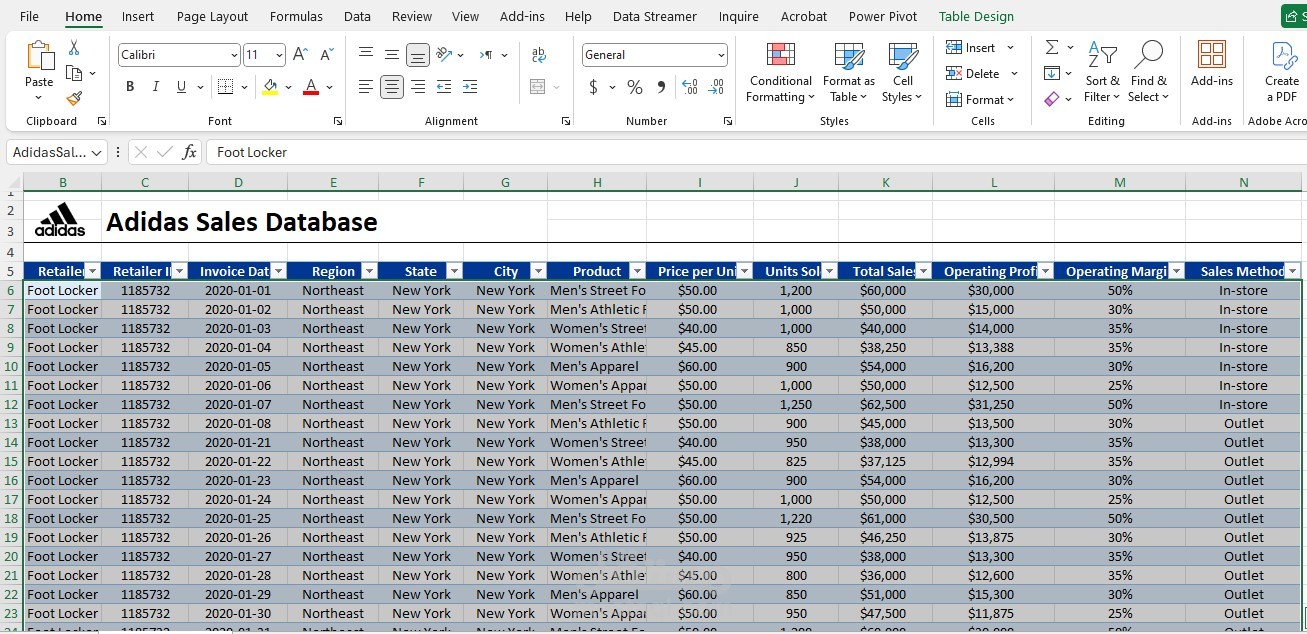Open the General number format dropdown

[721, 55]
